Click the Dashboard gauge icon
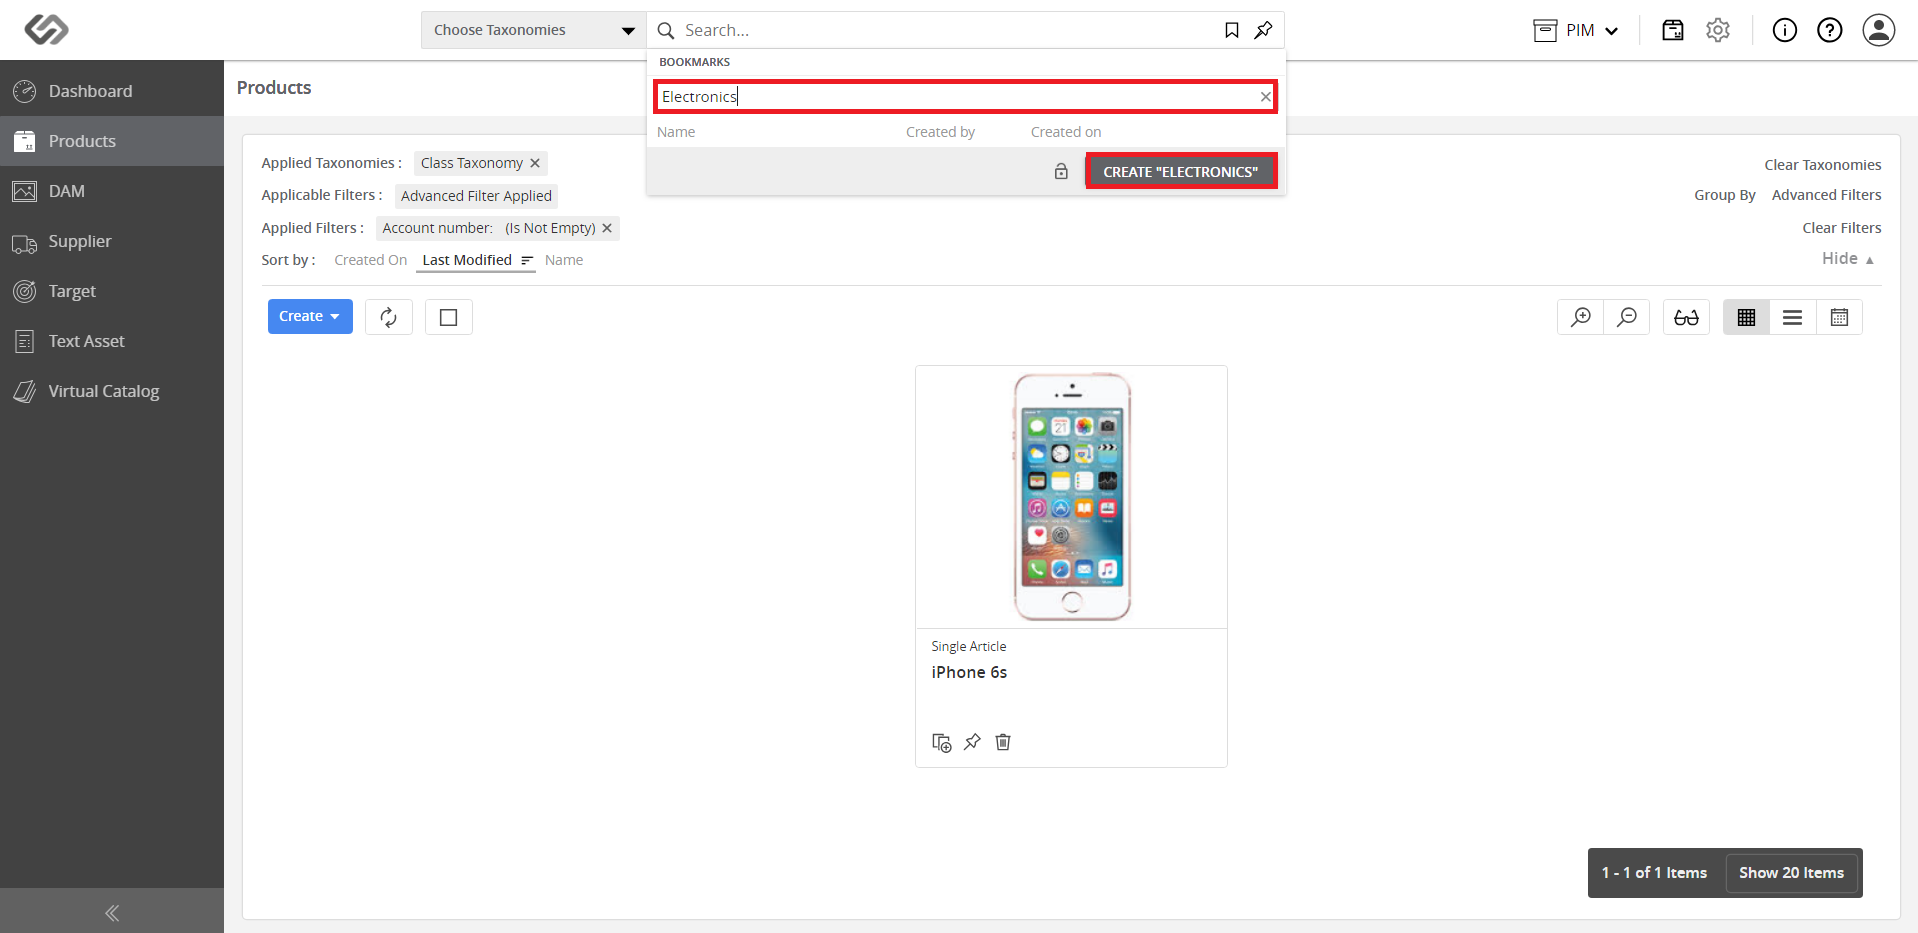 point(25,91)
